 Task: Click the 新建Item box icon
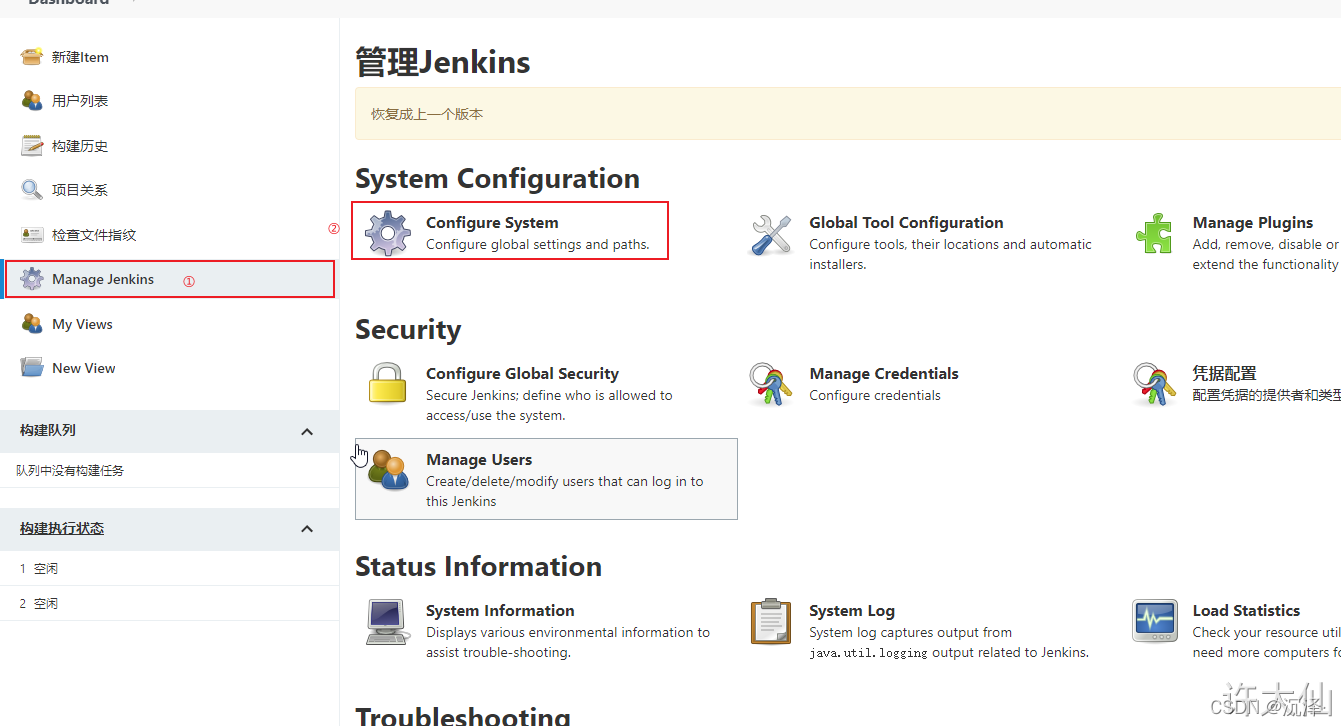point(32,57)
